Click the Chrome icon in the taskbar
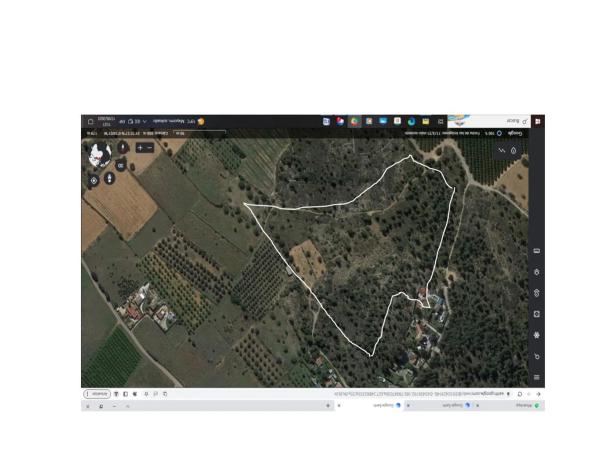The width and height of the screenshot is (595, 460). tap(354, 121)
